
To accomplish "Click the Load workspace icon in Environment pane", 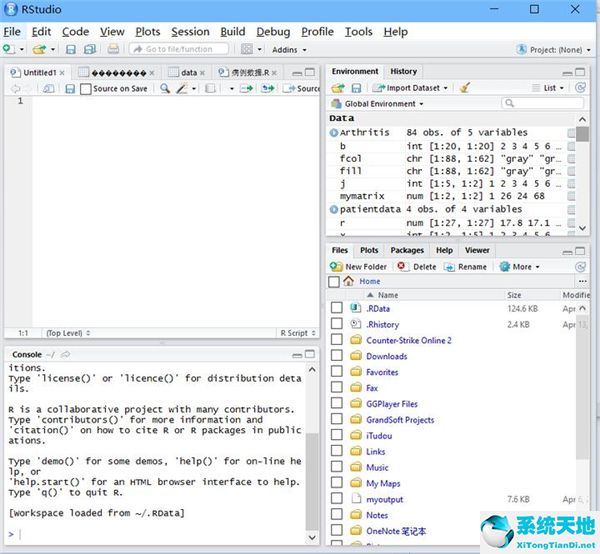I will (338, 88).
